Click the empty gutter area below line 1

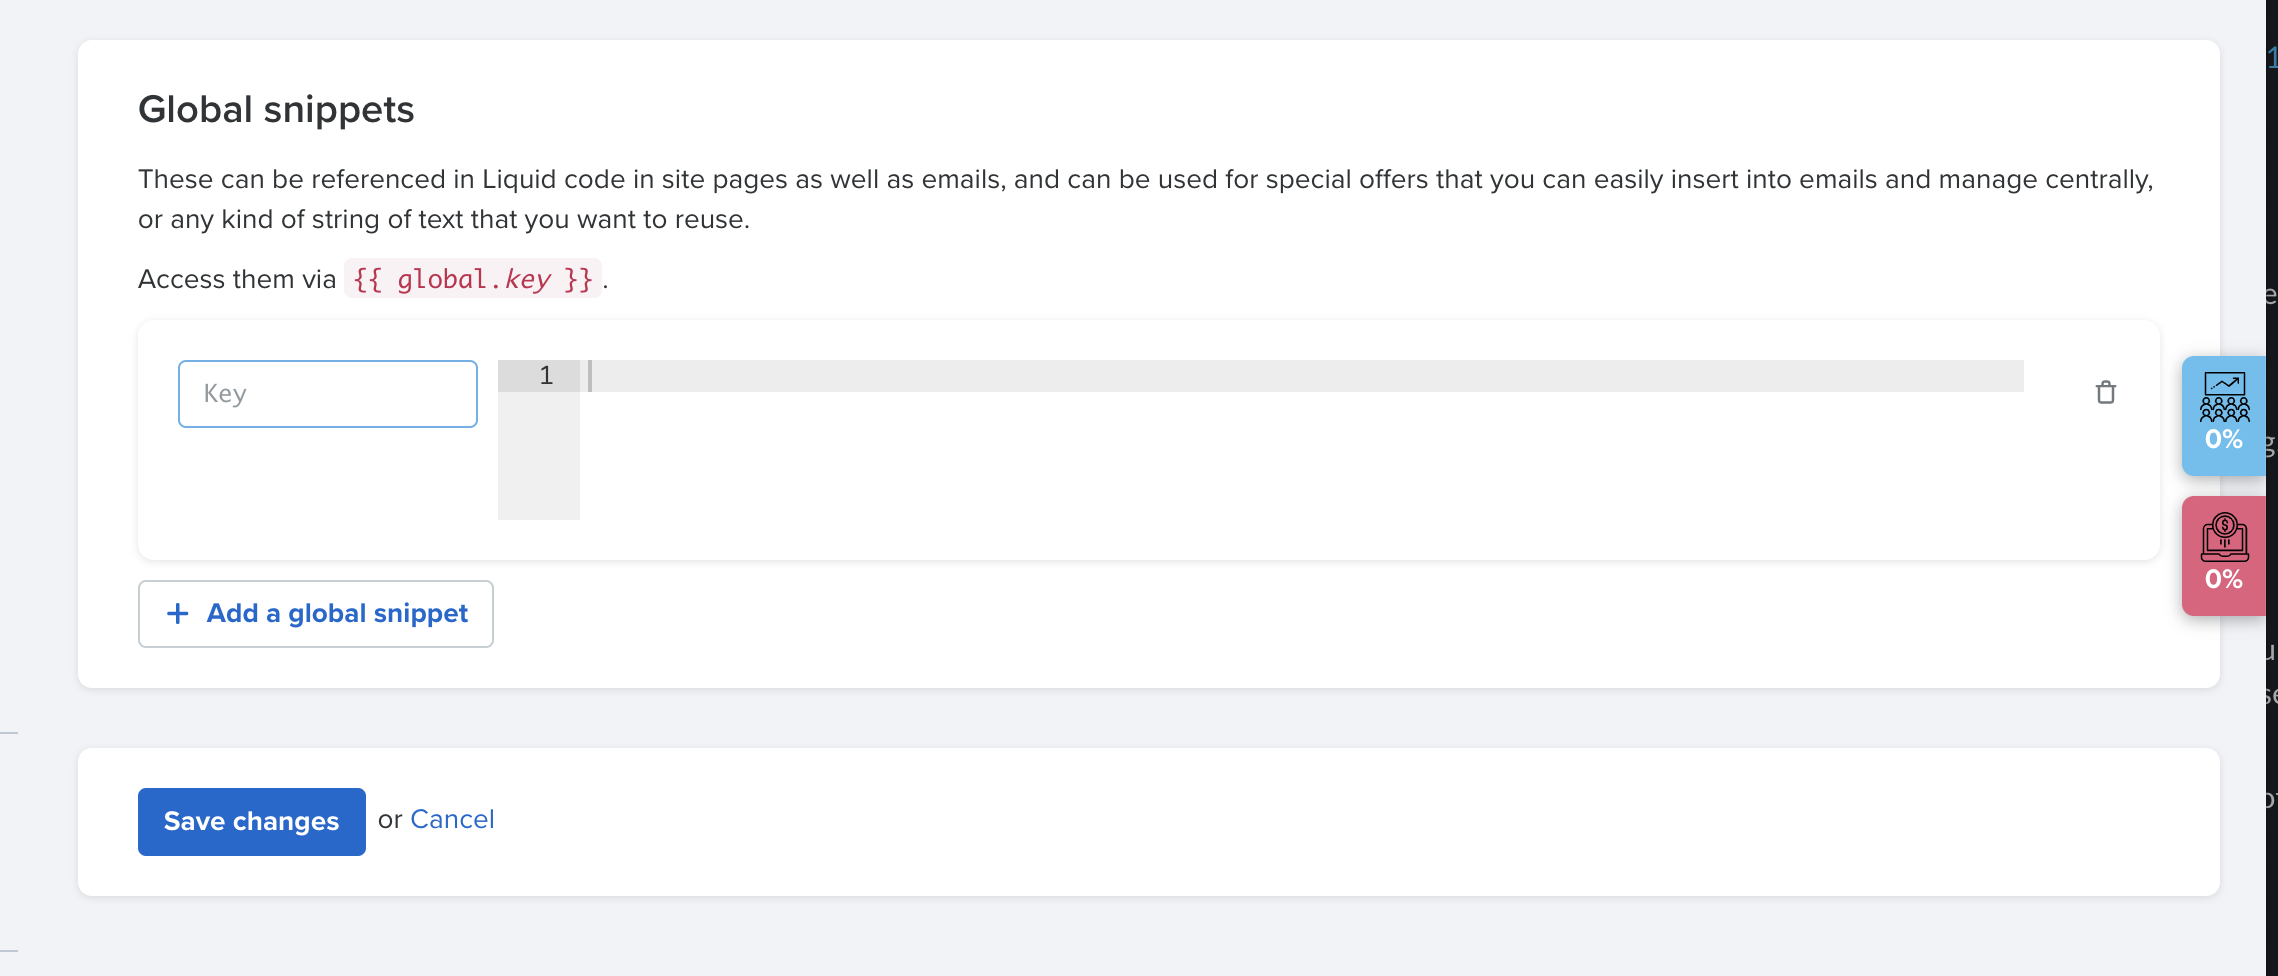click(x=539, y=456)
